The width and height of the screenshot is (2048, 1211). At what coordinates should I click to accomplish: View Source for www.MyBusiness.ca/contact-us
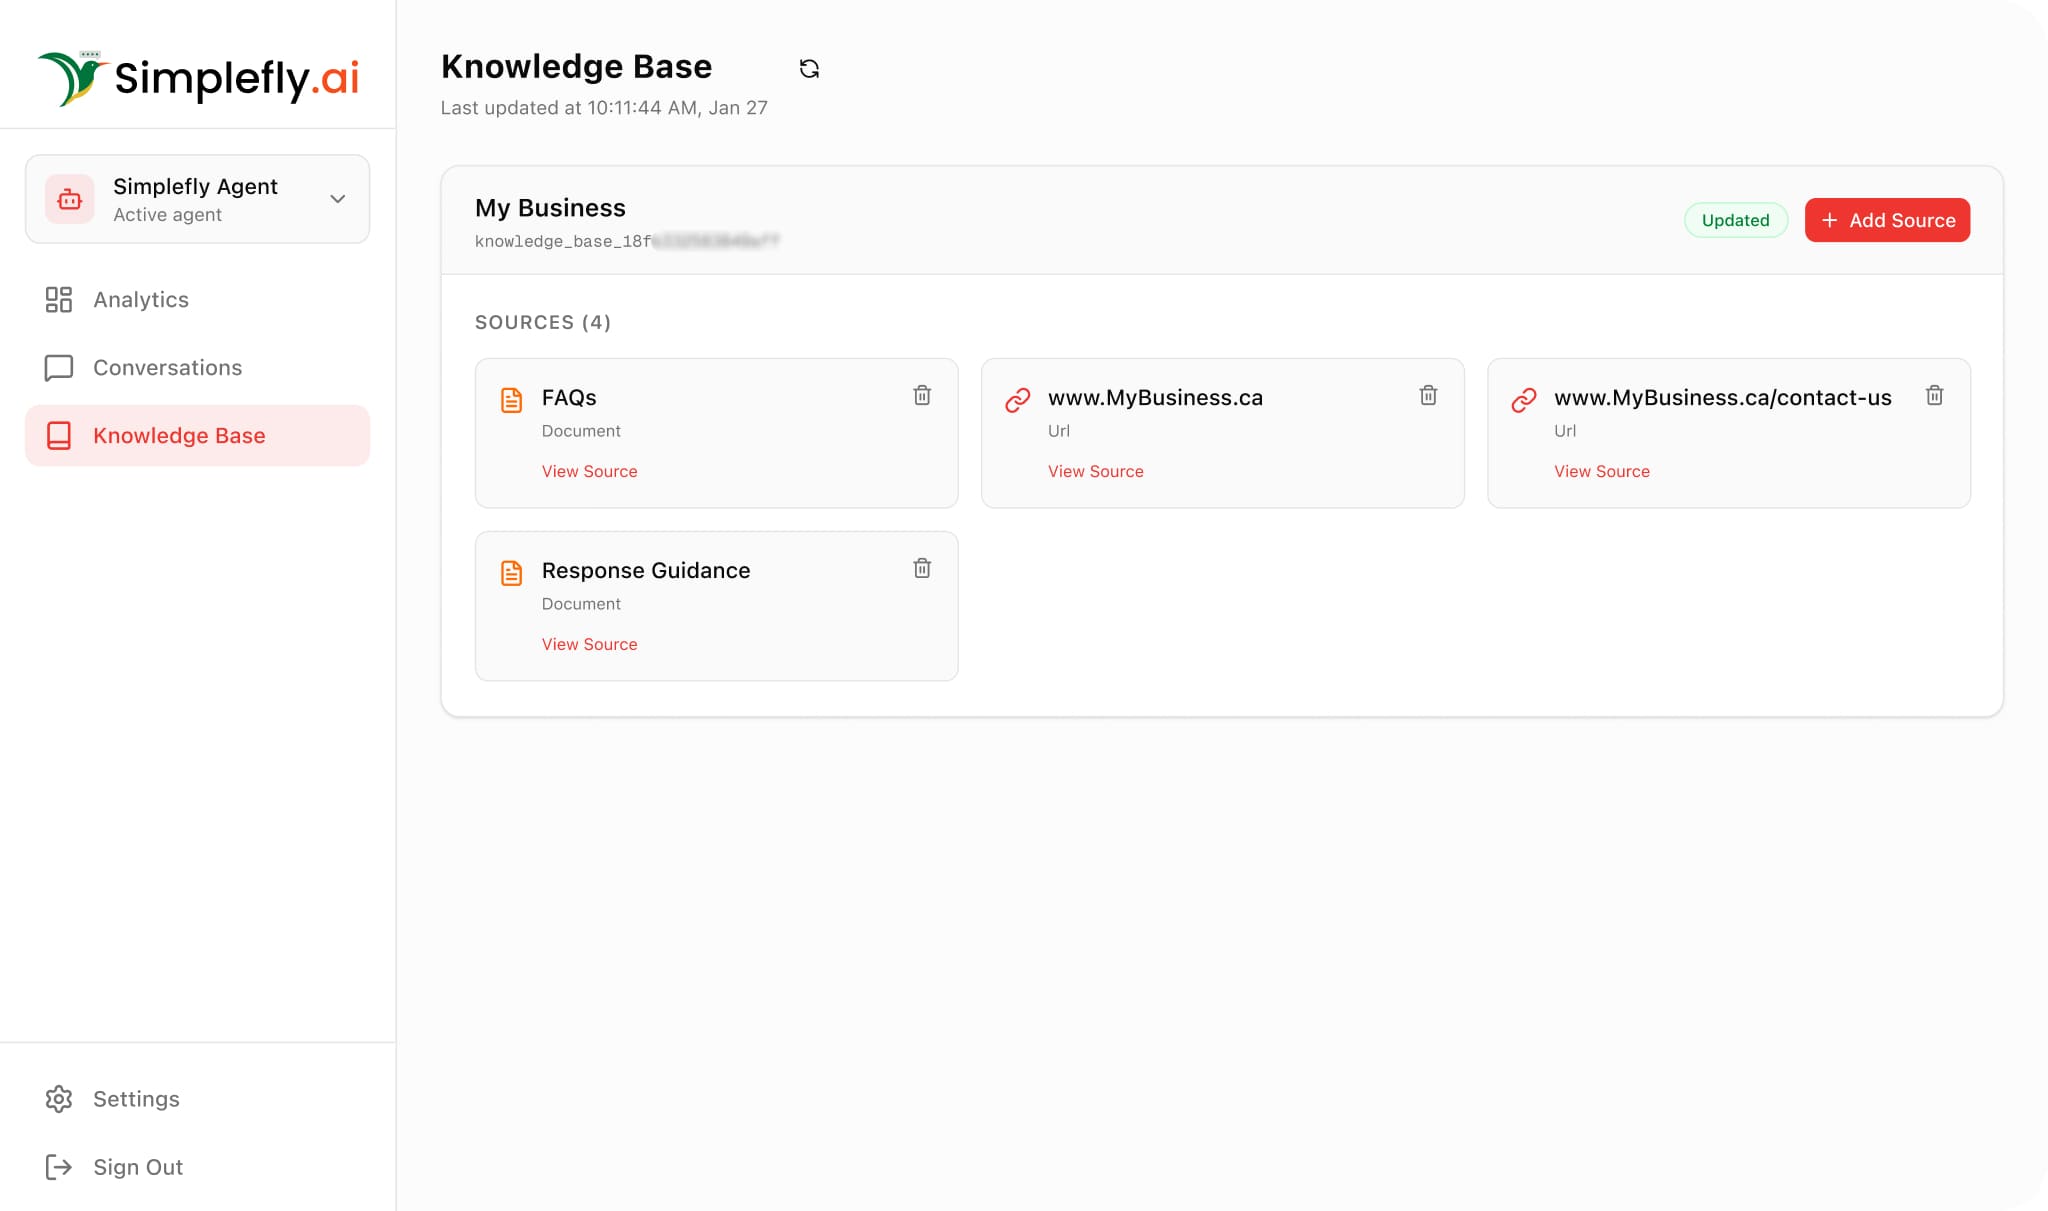[1601, 471]
